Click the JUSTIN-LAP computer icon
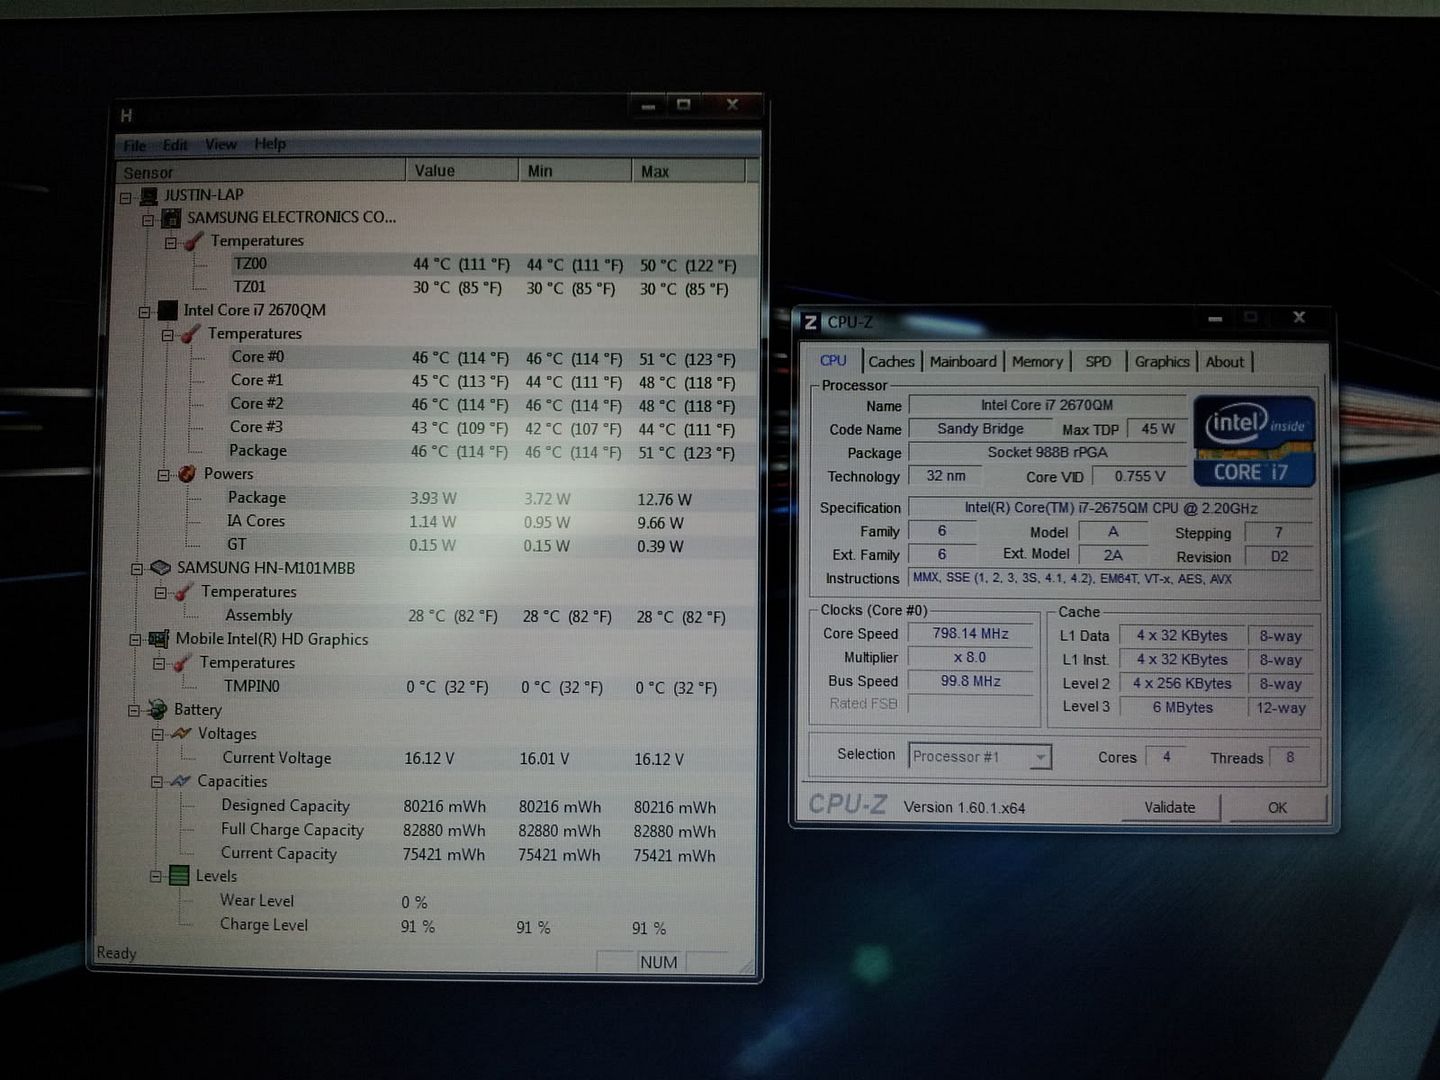 tap(149, 196)
